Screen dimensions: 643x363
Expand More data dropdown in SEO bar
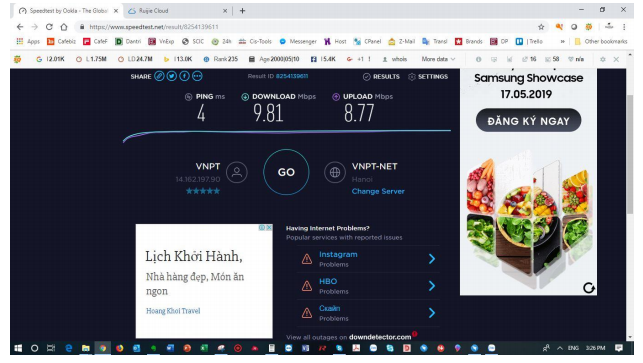click(x=438, y=59)
